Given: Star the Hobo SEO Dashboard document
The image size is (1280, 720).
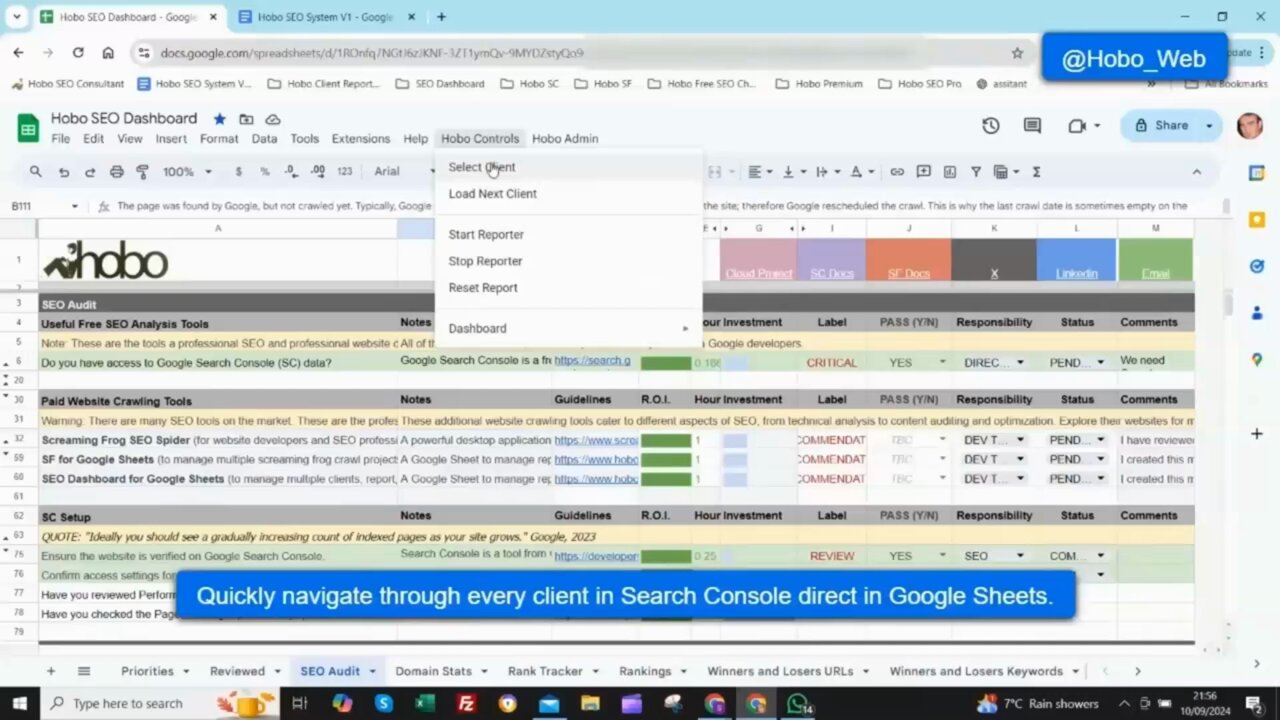Looking at the screenshot, I should point(219,119).
